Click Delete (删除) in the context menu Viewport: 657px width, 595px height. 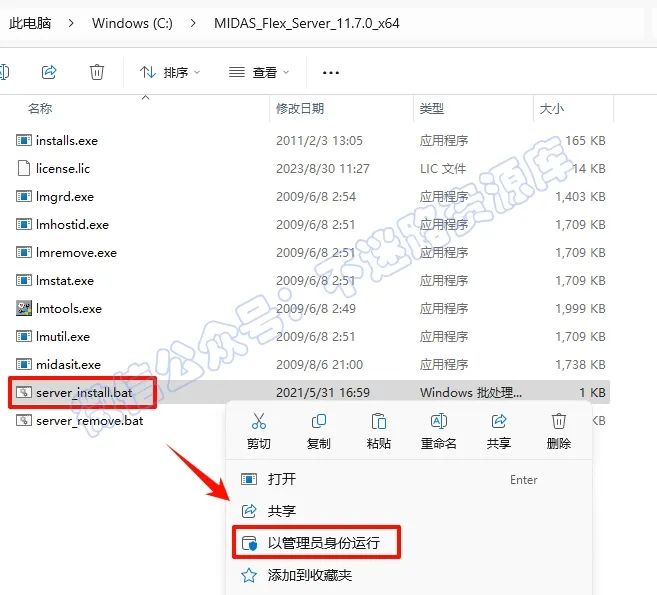[559, 431]
